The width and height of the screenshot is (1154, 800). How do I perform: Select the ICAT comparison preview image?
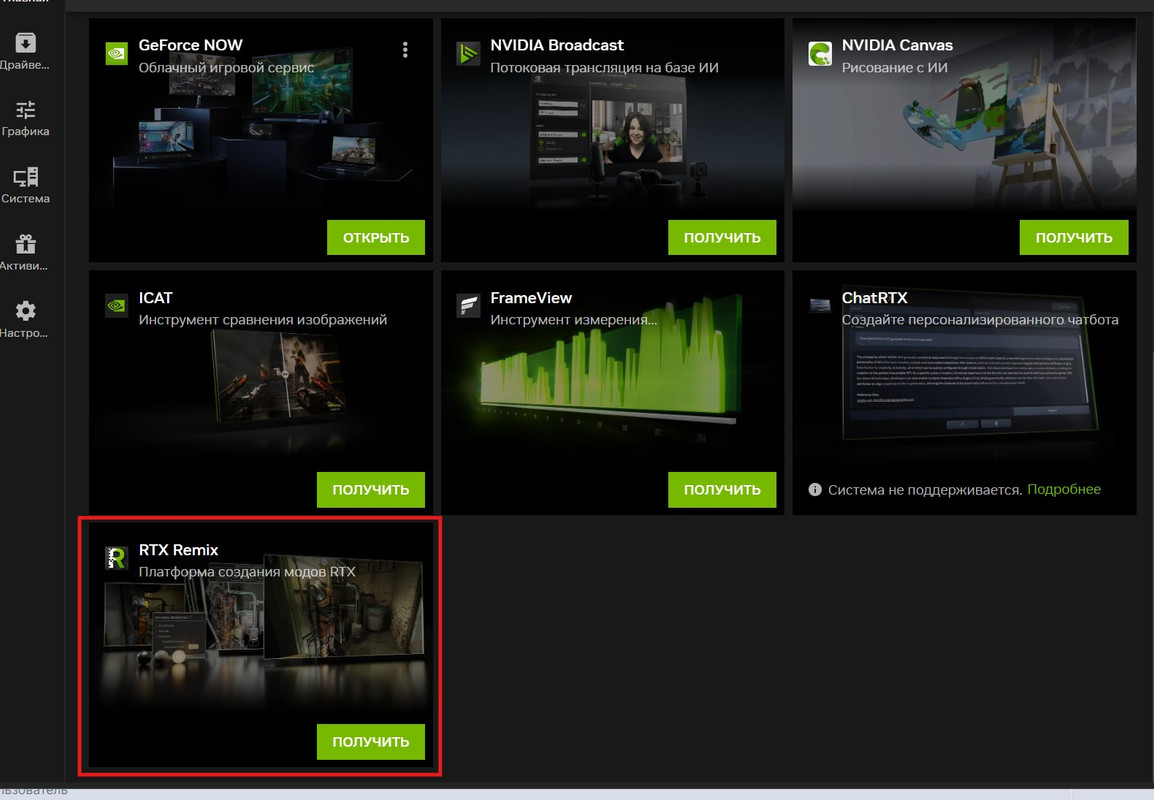click(280, 375)
